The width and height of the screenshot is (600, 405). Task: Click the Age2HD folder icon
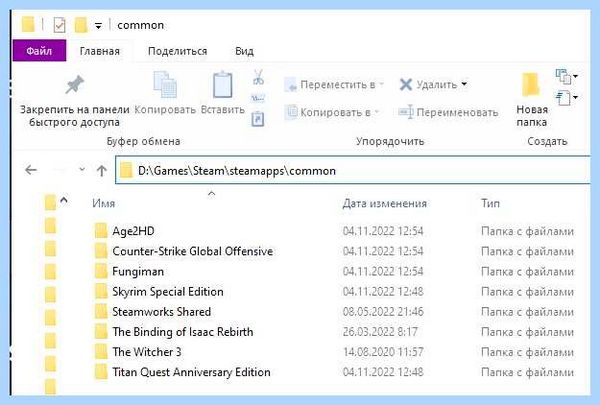tap(101, 231)
